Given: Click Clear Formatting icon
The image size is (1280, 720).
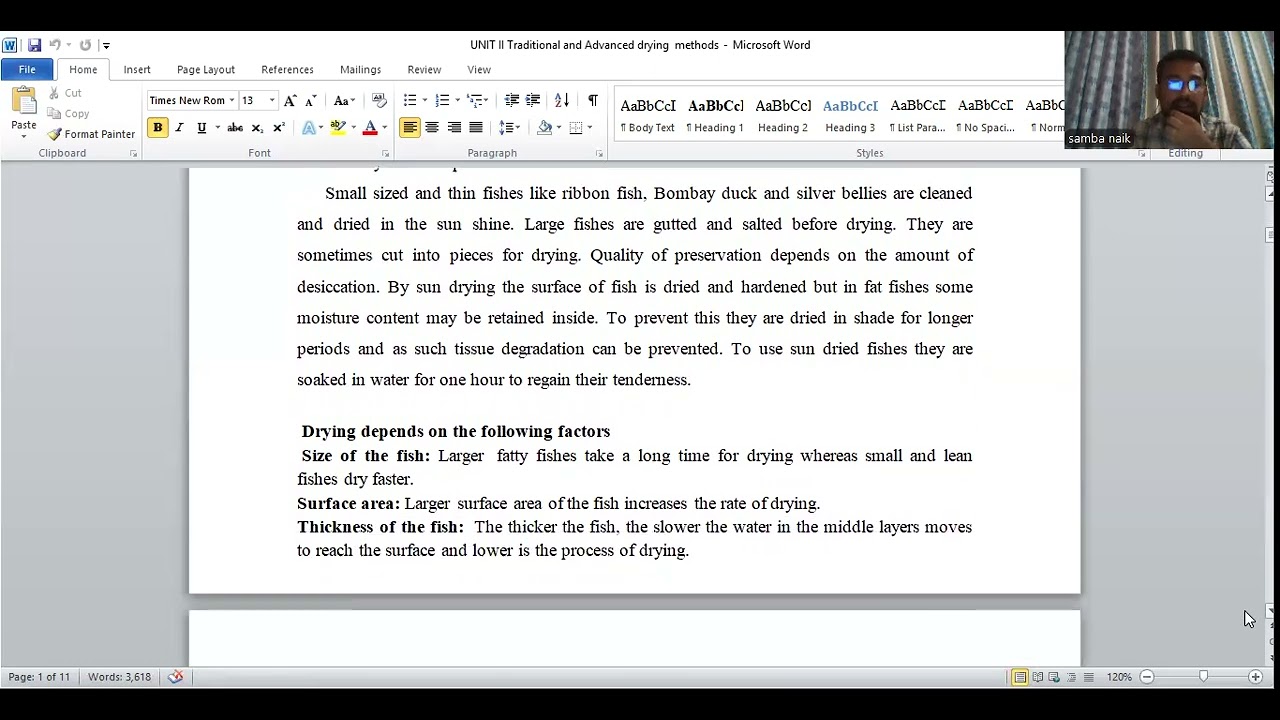Looking at the screenshot, I should coord(379,100).
